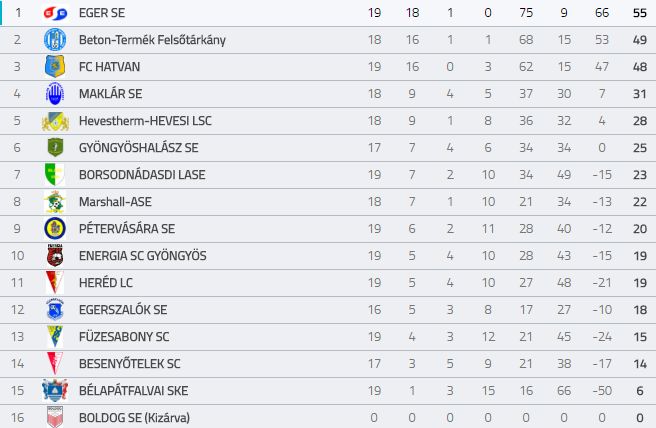
Task: Open BESENYŐTELEK SC team link
Action: pyautogui.click(x=130, y=364)
